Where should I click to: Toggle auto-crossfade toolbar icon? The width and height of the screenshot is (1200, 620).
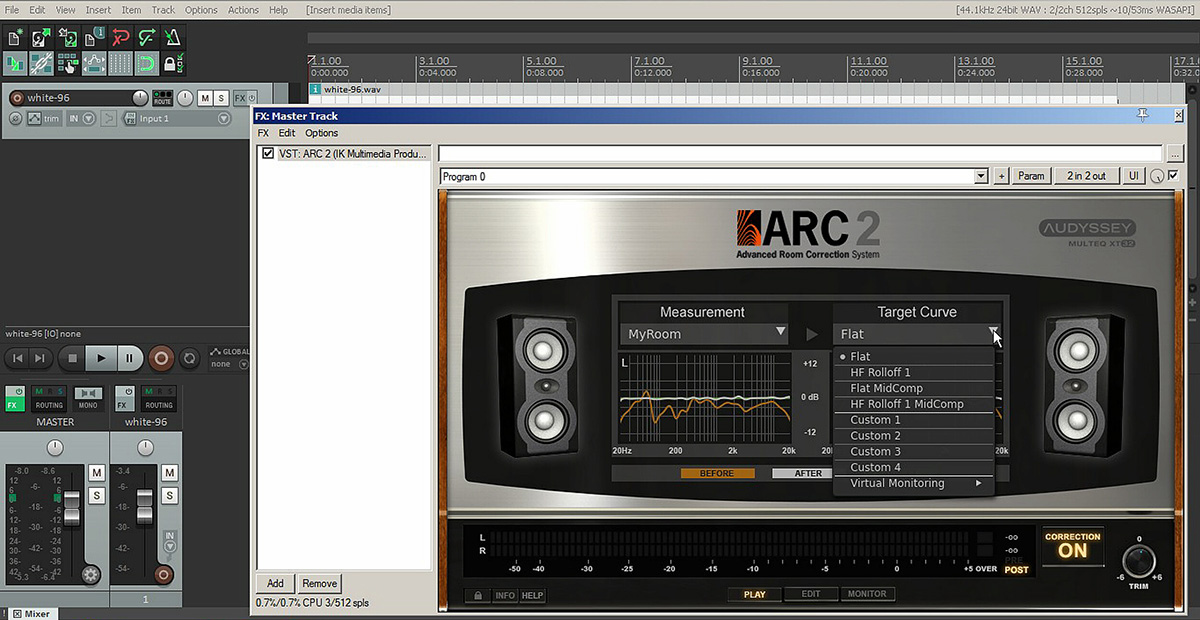(15, 63)
